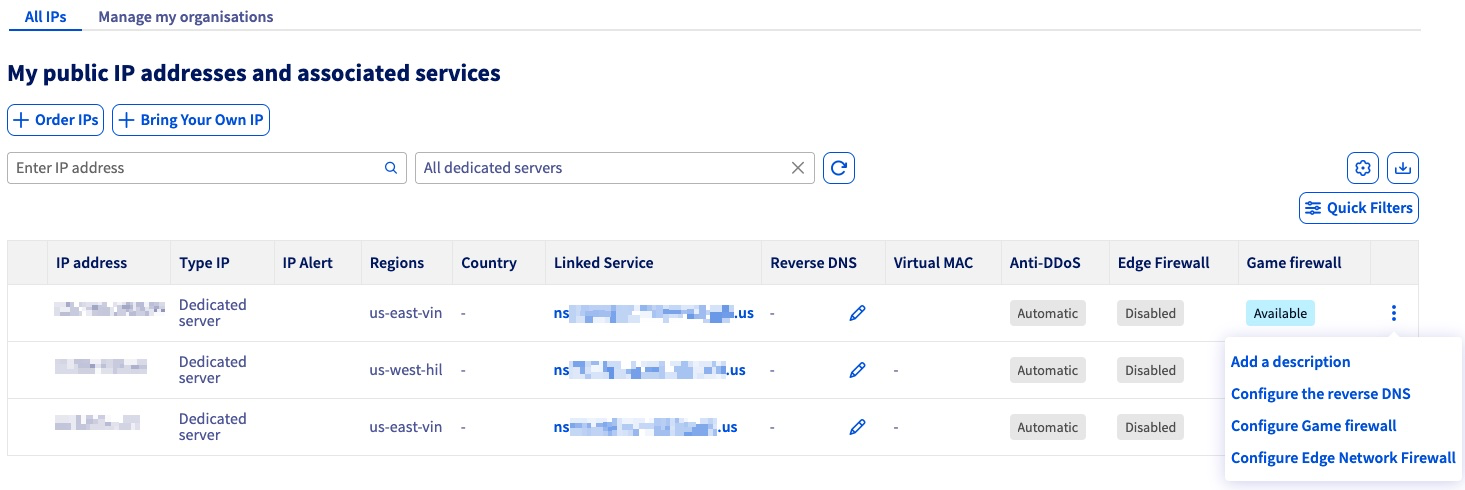Open the Manage my organisations tab
Viewport: 1465px width, 490px height.
pos(186,17)
